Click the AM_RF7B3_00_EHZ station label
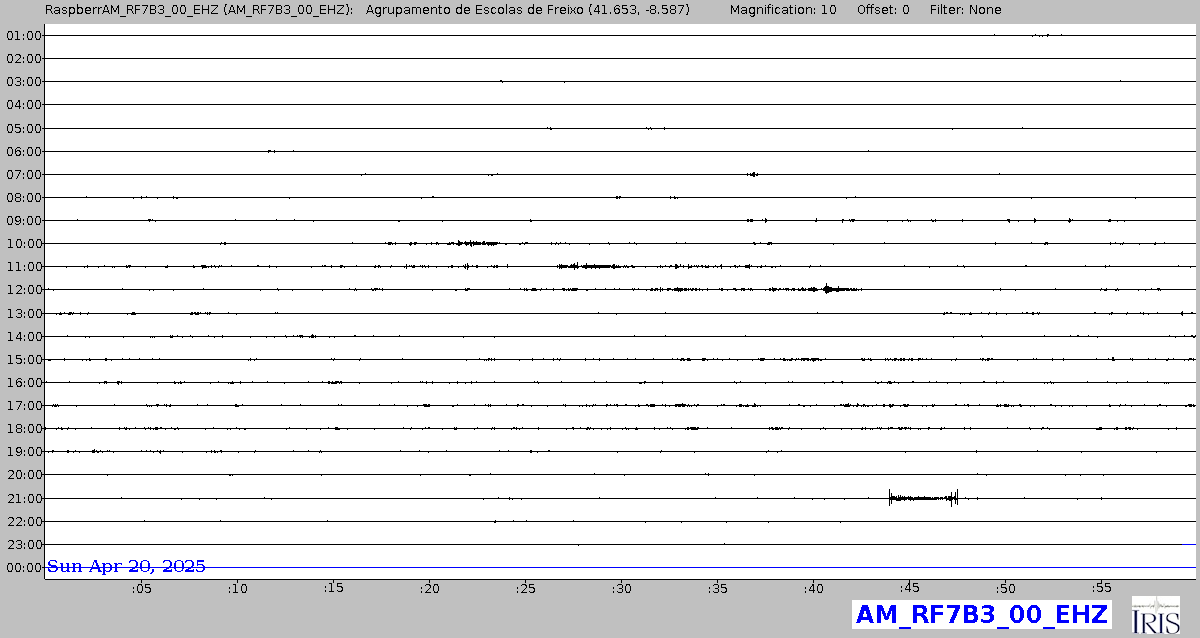 (x=982, y=614)
